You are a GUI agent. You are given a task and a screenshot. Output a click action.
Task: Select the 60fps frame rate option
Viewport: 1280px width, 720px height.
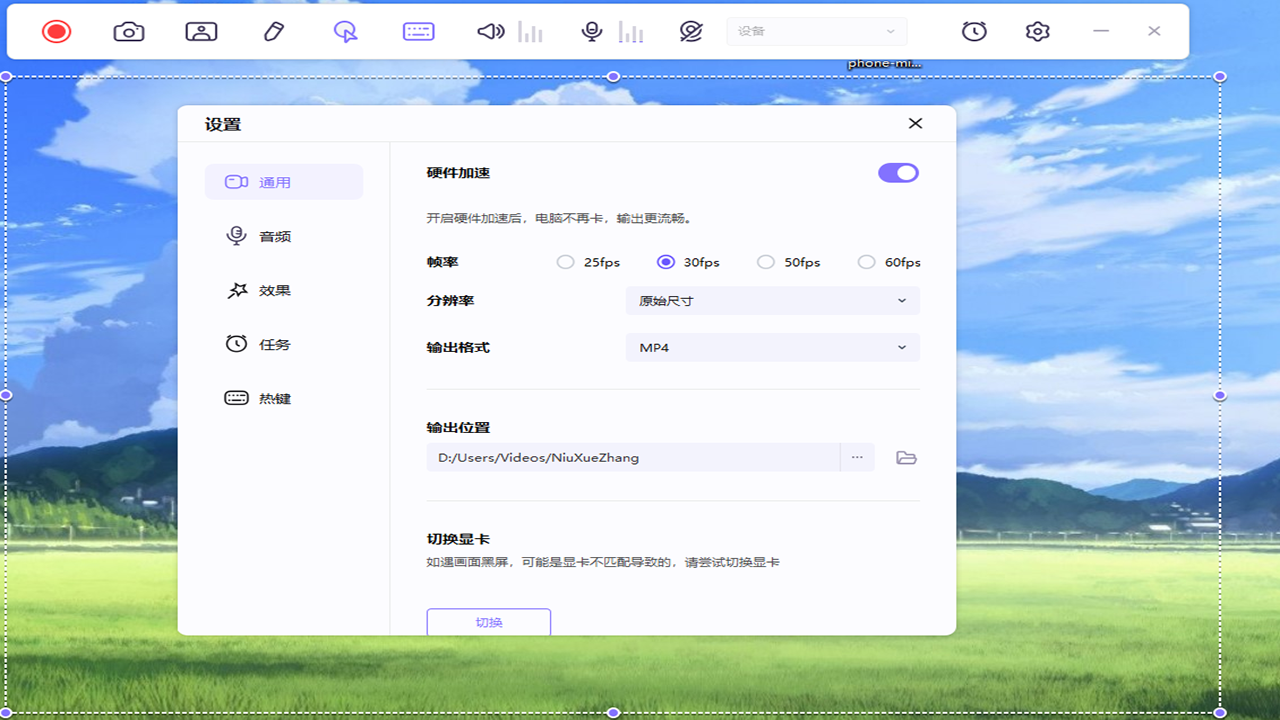coord(866,261)
